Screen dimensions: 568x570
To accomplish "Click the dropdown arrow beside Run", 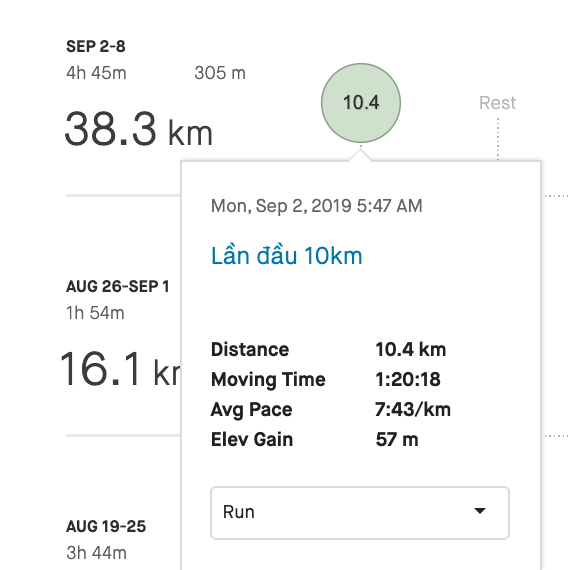I will (x=480, y=511).
